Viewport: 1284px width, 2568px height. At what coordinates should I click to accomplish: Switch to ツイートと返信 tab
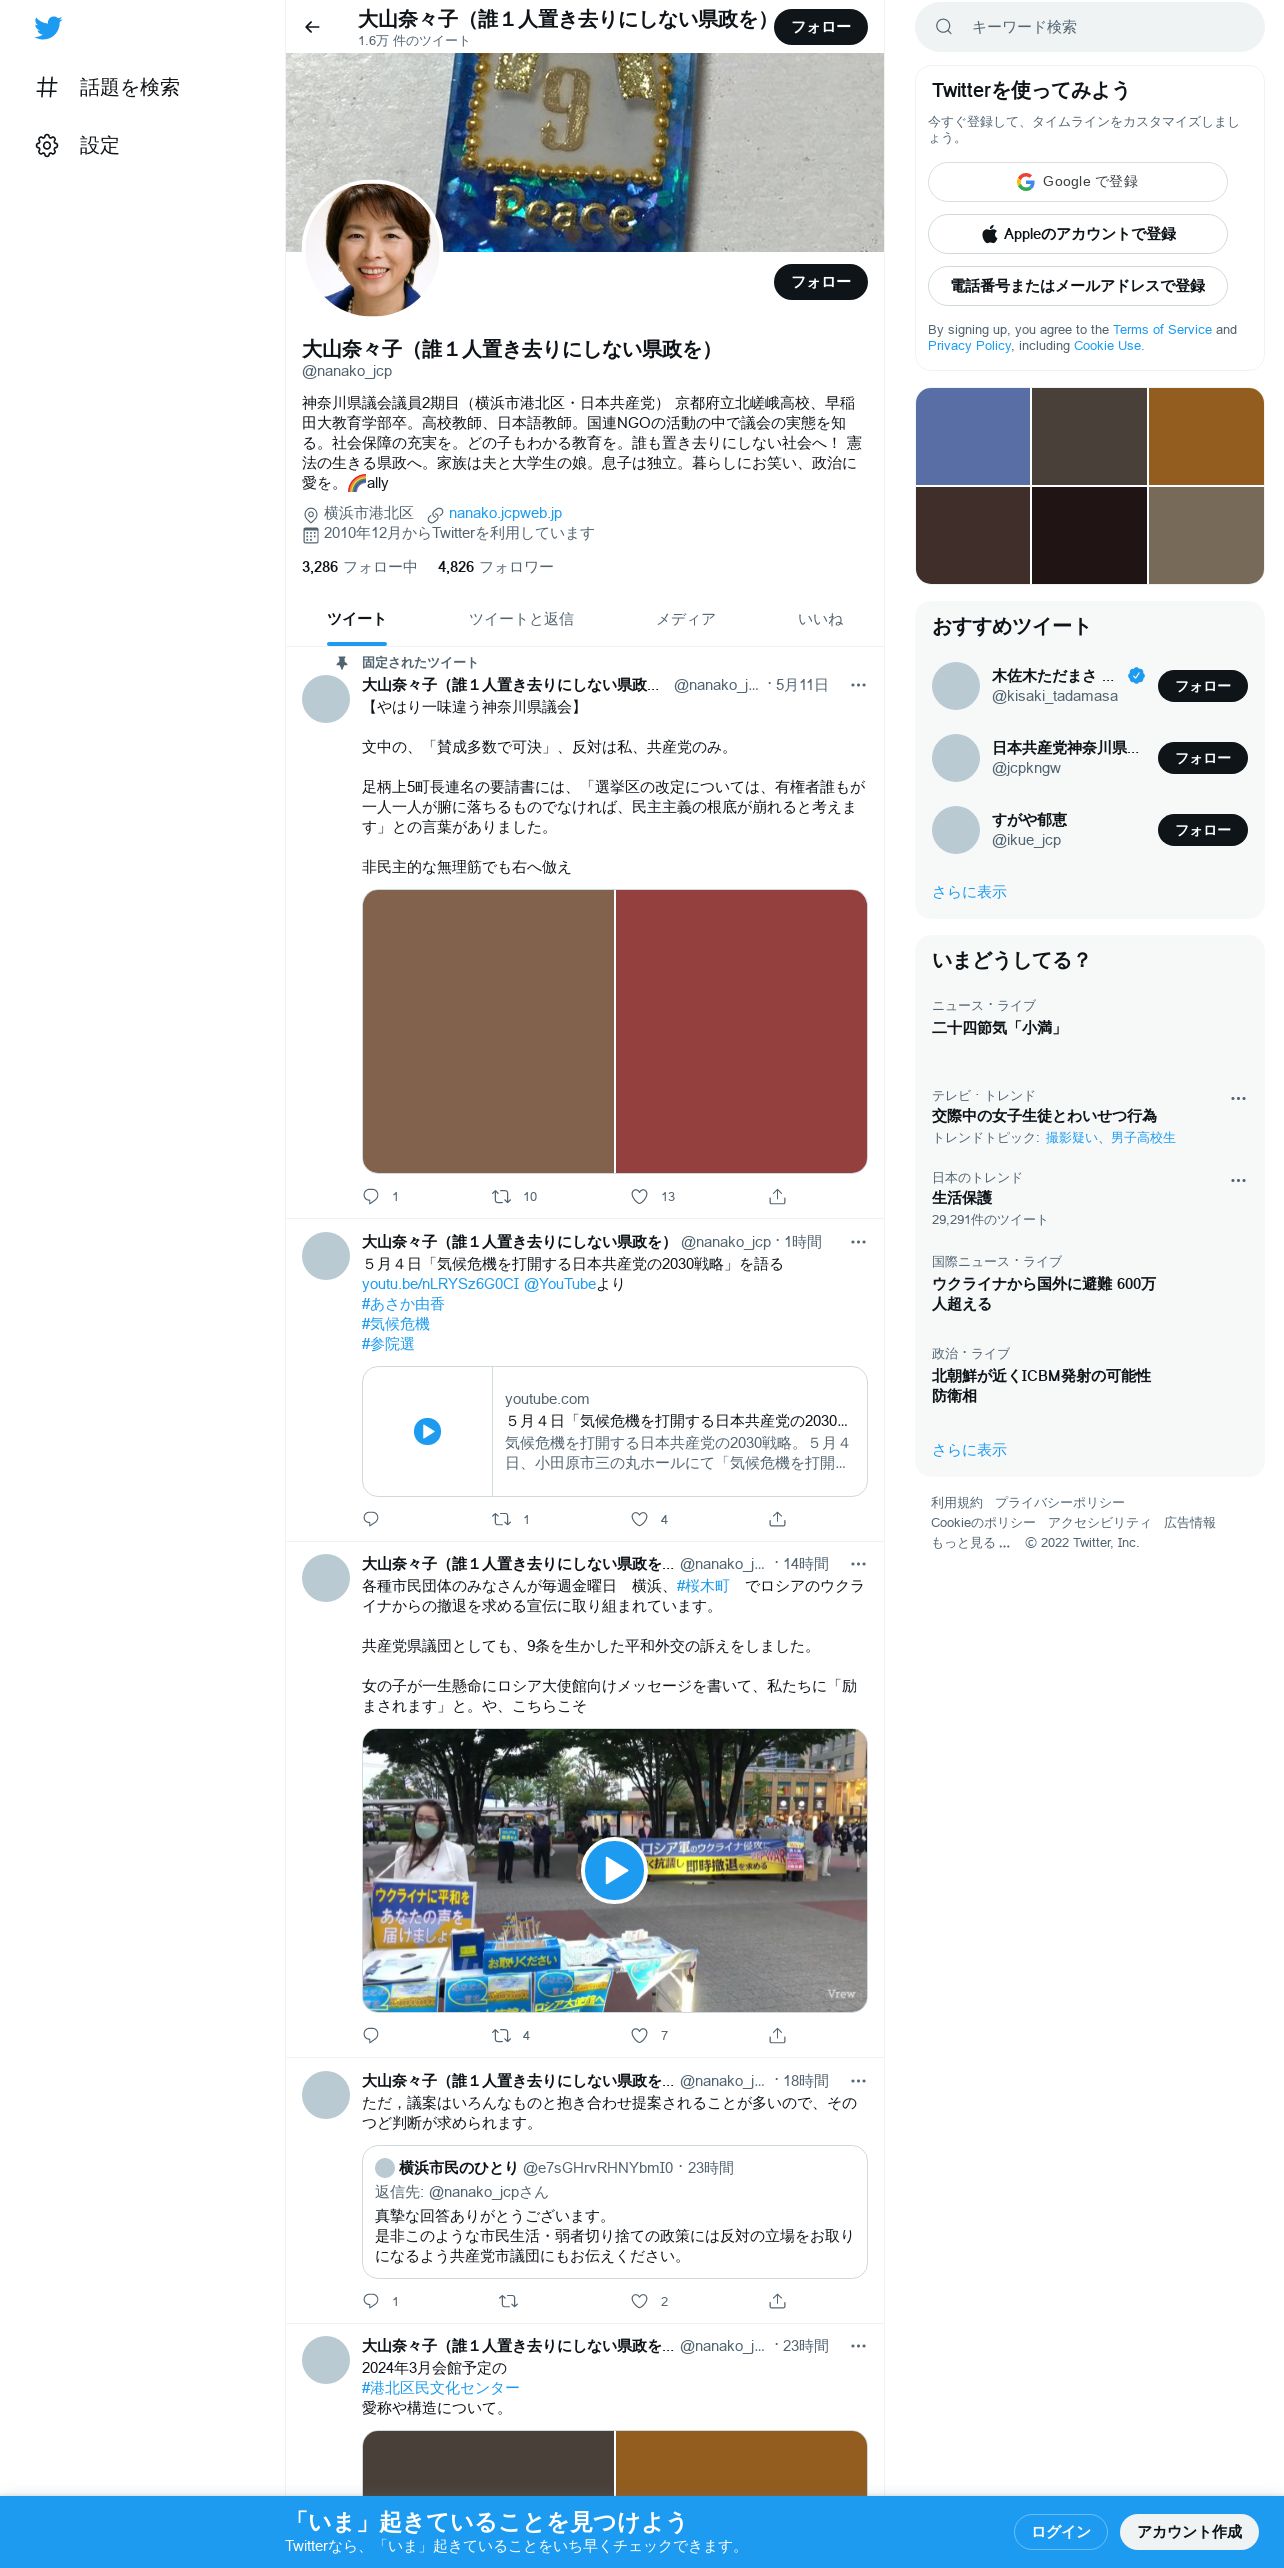pos(521,619)
